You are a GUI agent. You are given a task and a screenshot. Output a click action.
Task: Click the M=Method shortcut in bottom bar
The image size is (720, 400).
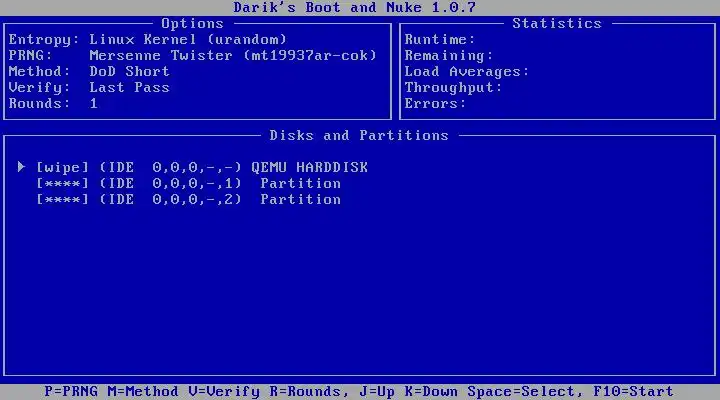pyautogui.click(x=143, y=392)
